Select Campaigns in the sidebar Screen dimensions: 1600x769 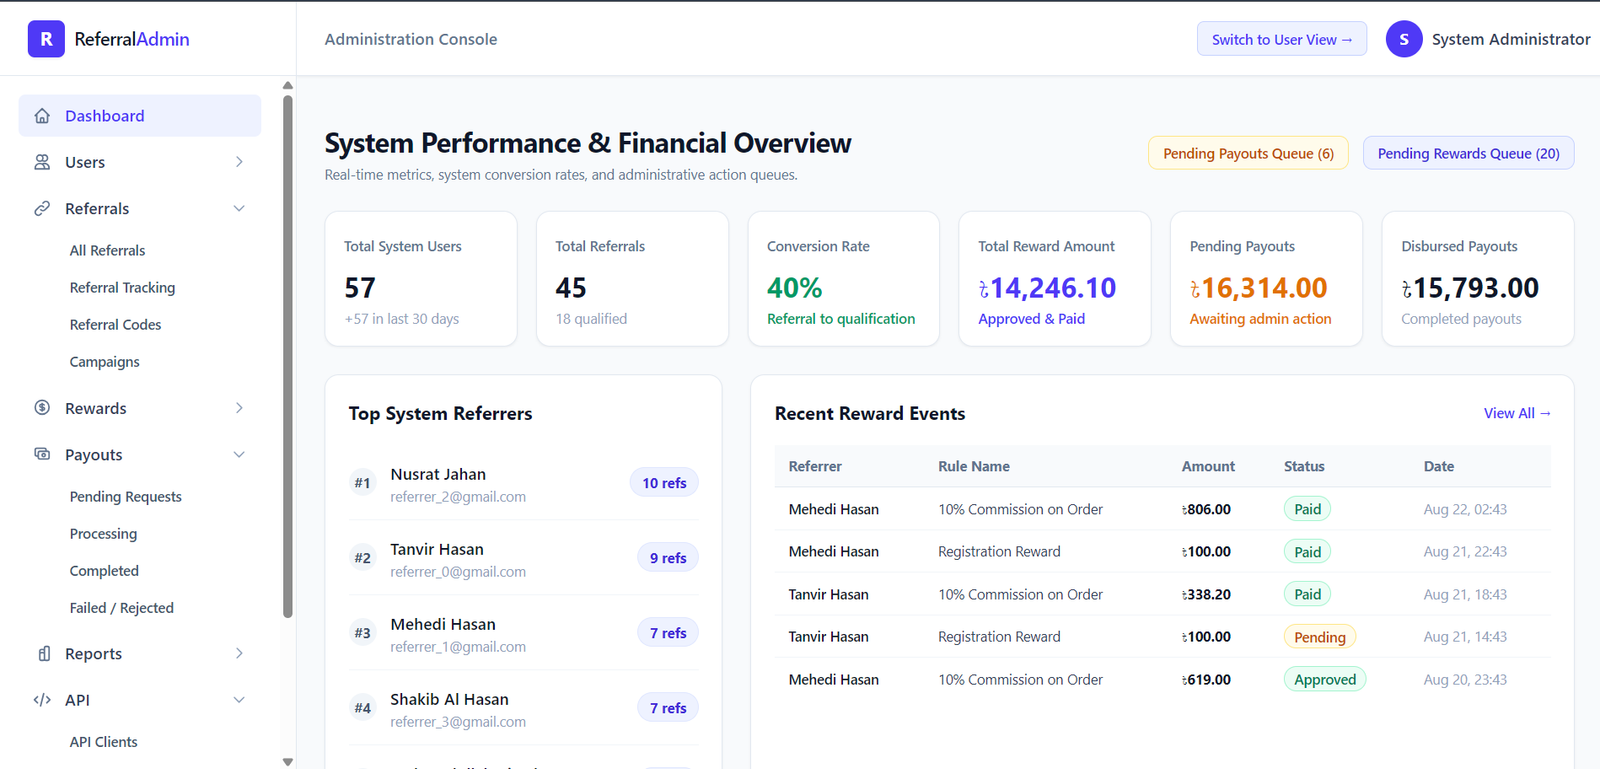click(104, 362)
